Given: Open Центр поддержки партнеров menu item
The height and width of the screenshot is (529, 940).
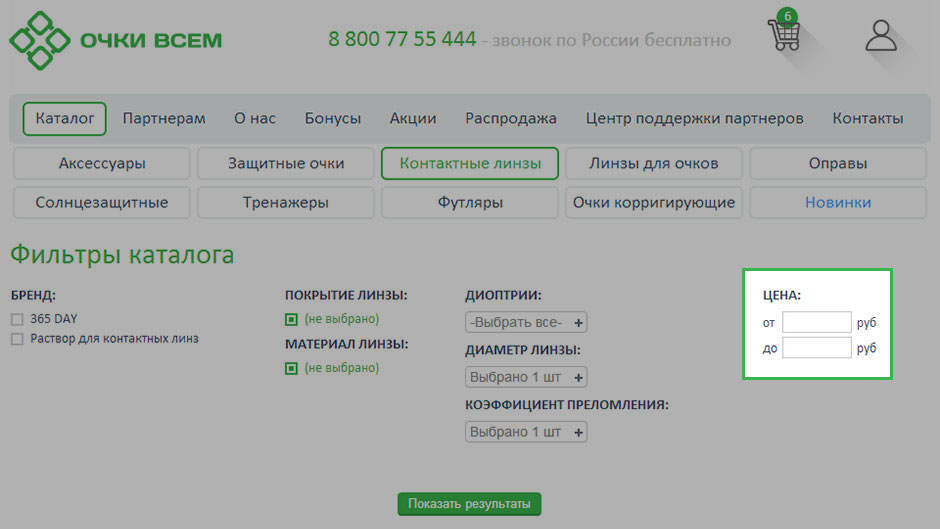Looking at the screenshot, I should pos(694,118).
